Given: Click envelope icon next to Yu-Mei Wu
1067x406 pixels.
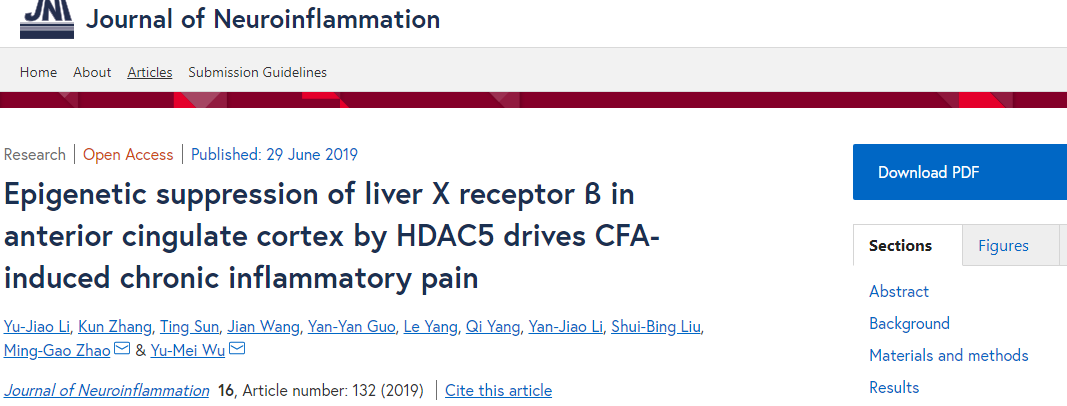Looking at the screenshot, I should (x=237, y=349).
